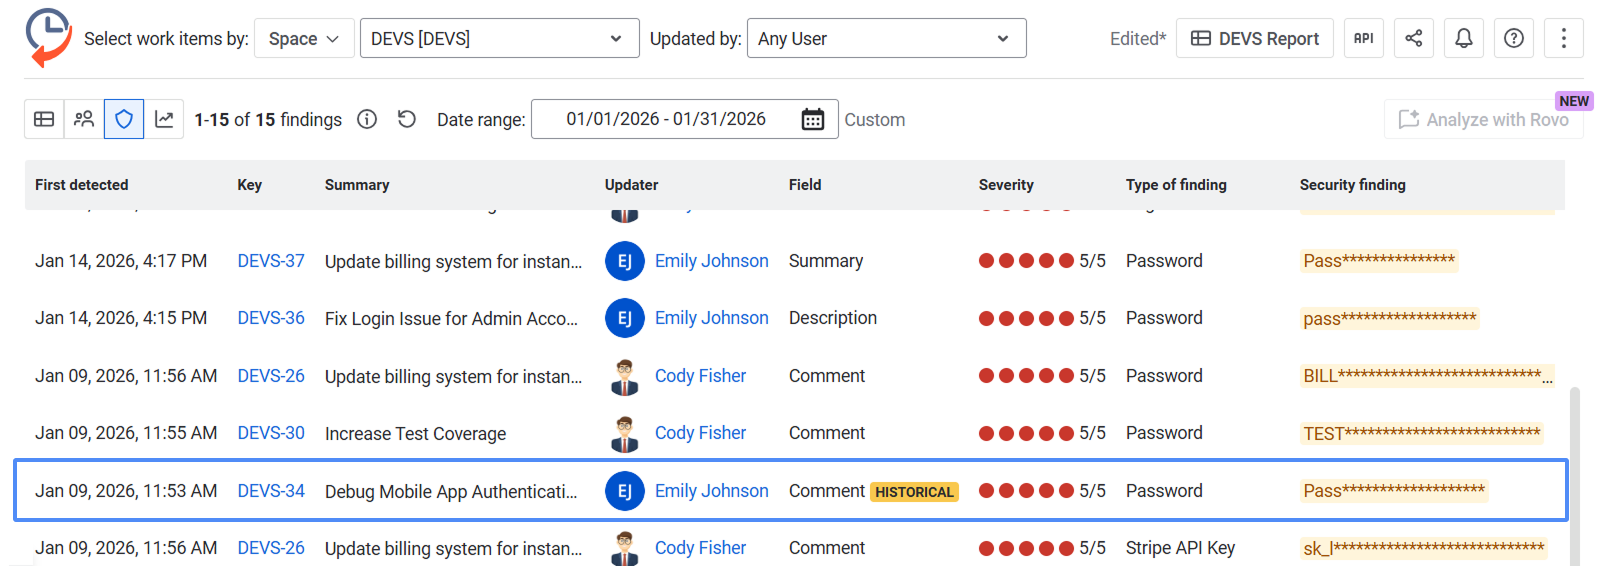The height and width of the screenshot is (566, 1610).
Task: Open the chart view icon
Action: tap(164, 119)
